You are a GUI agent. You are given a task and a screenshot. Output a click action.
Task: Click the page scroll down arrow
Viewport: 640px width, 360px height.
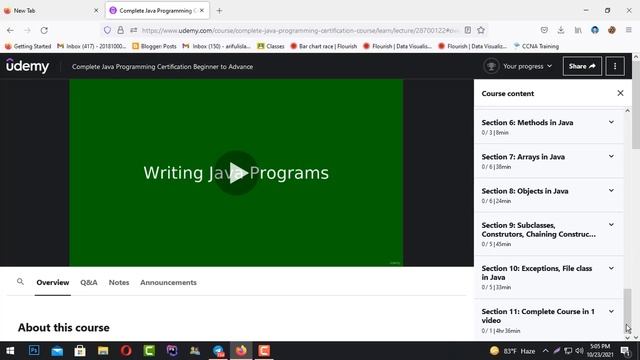[636, 338]
